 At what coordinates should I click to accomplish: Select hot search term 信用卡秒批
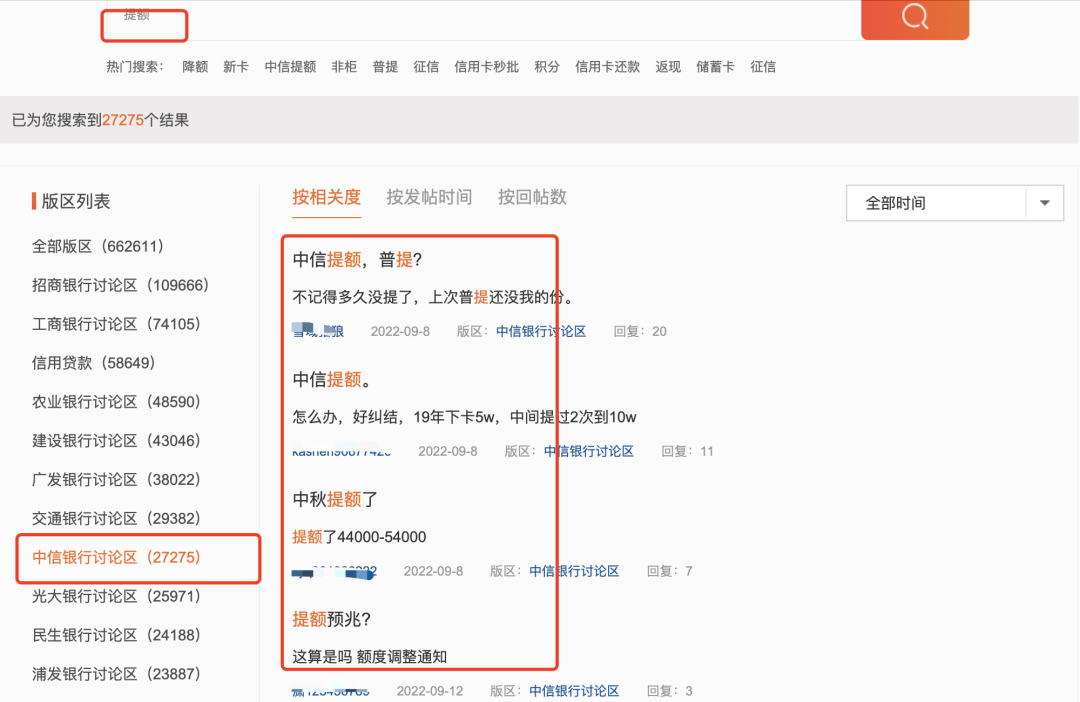pos(486,67)
